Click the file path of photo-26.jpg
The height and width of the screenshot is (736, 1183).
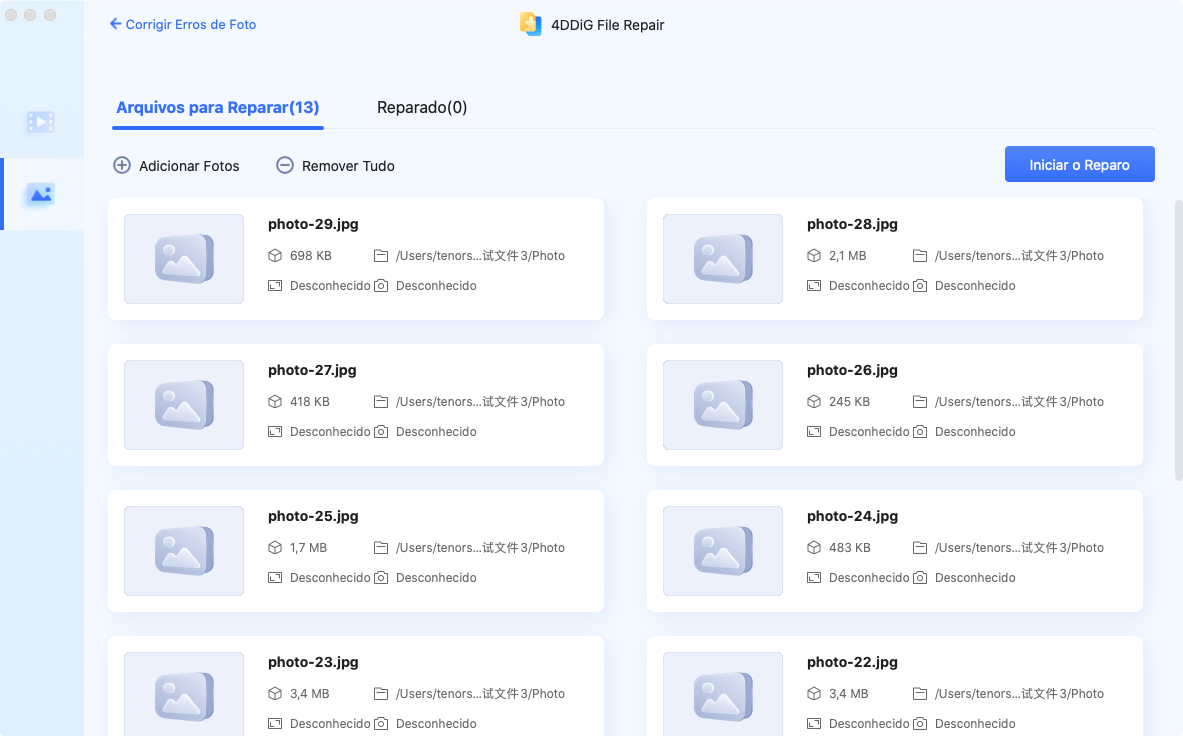coord(1019,402)
